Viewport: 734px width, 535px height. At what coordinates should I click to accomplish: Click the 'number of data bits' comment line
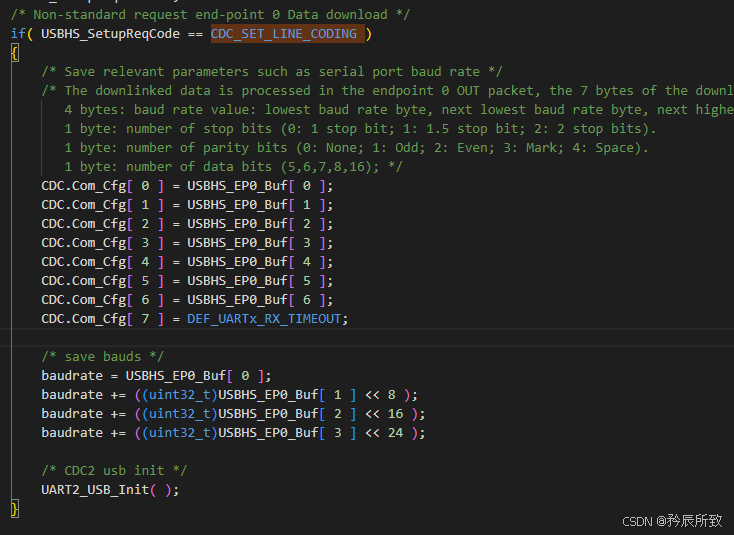click(233, 167)
